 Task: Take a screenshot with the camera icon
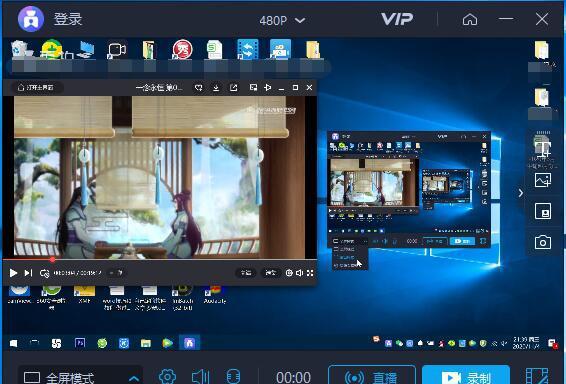tap(543, 242)
